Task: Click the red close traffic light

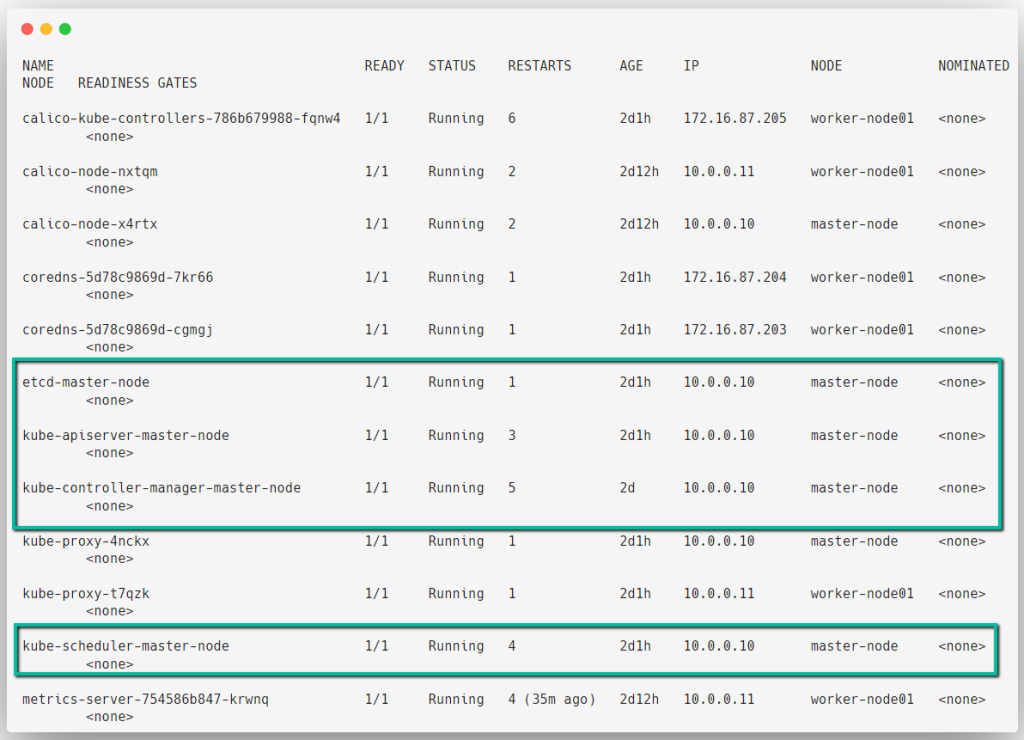Action: [x=26, y=29]
